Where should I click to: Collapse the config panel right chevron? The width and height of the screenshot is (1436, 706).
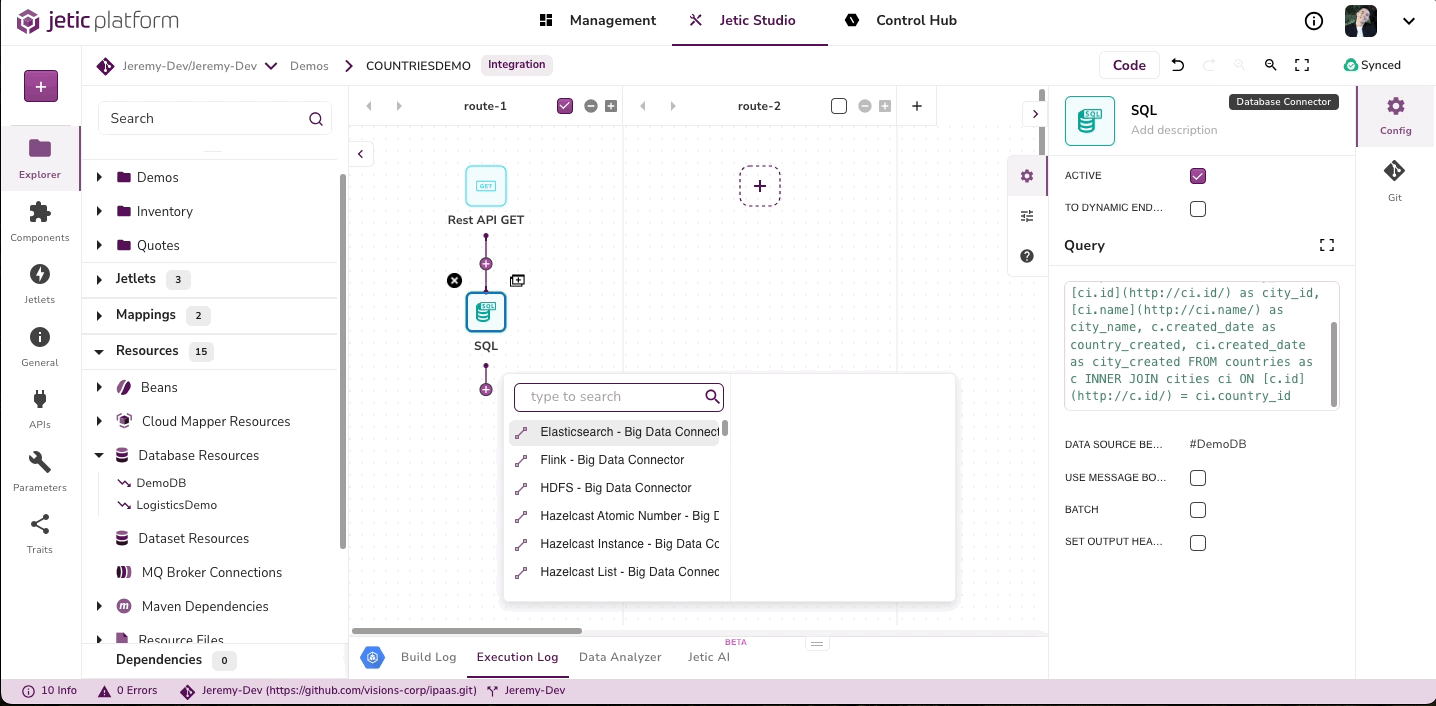[x=1035, y=114]
